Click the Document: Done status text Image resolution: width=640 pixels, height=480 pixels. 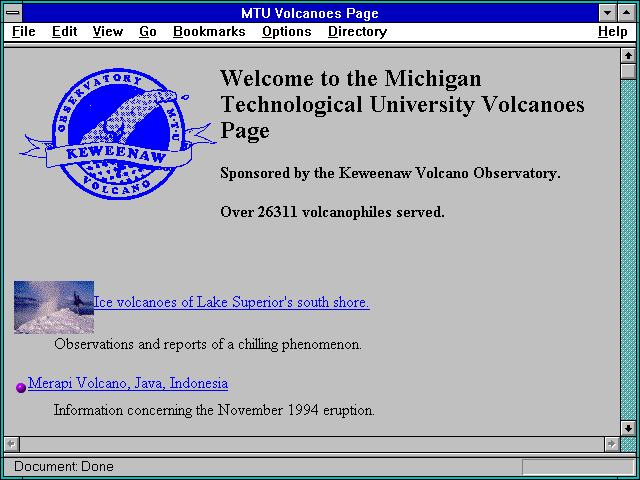click(x=64, y=467)
